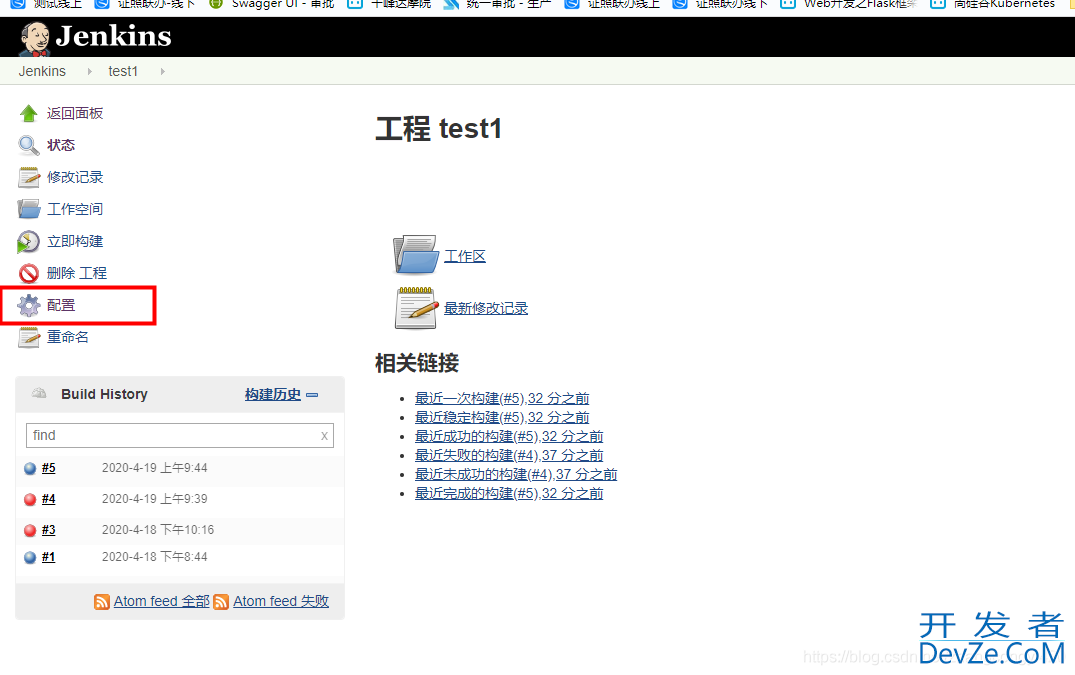Clear the find box with the x
The width and height of the screenshot is (1075, 675).
tap(324, 436)
